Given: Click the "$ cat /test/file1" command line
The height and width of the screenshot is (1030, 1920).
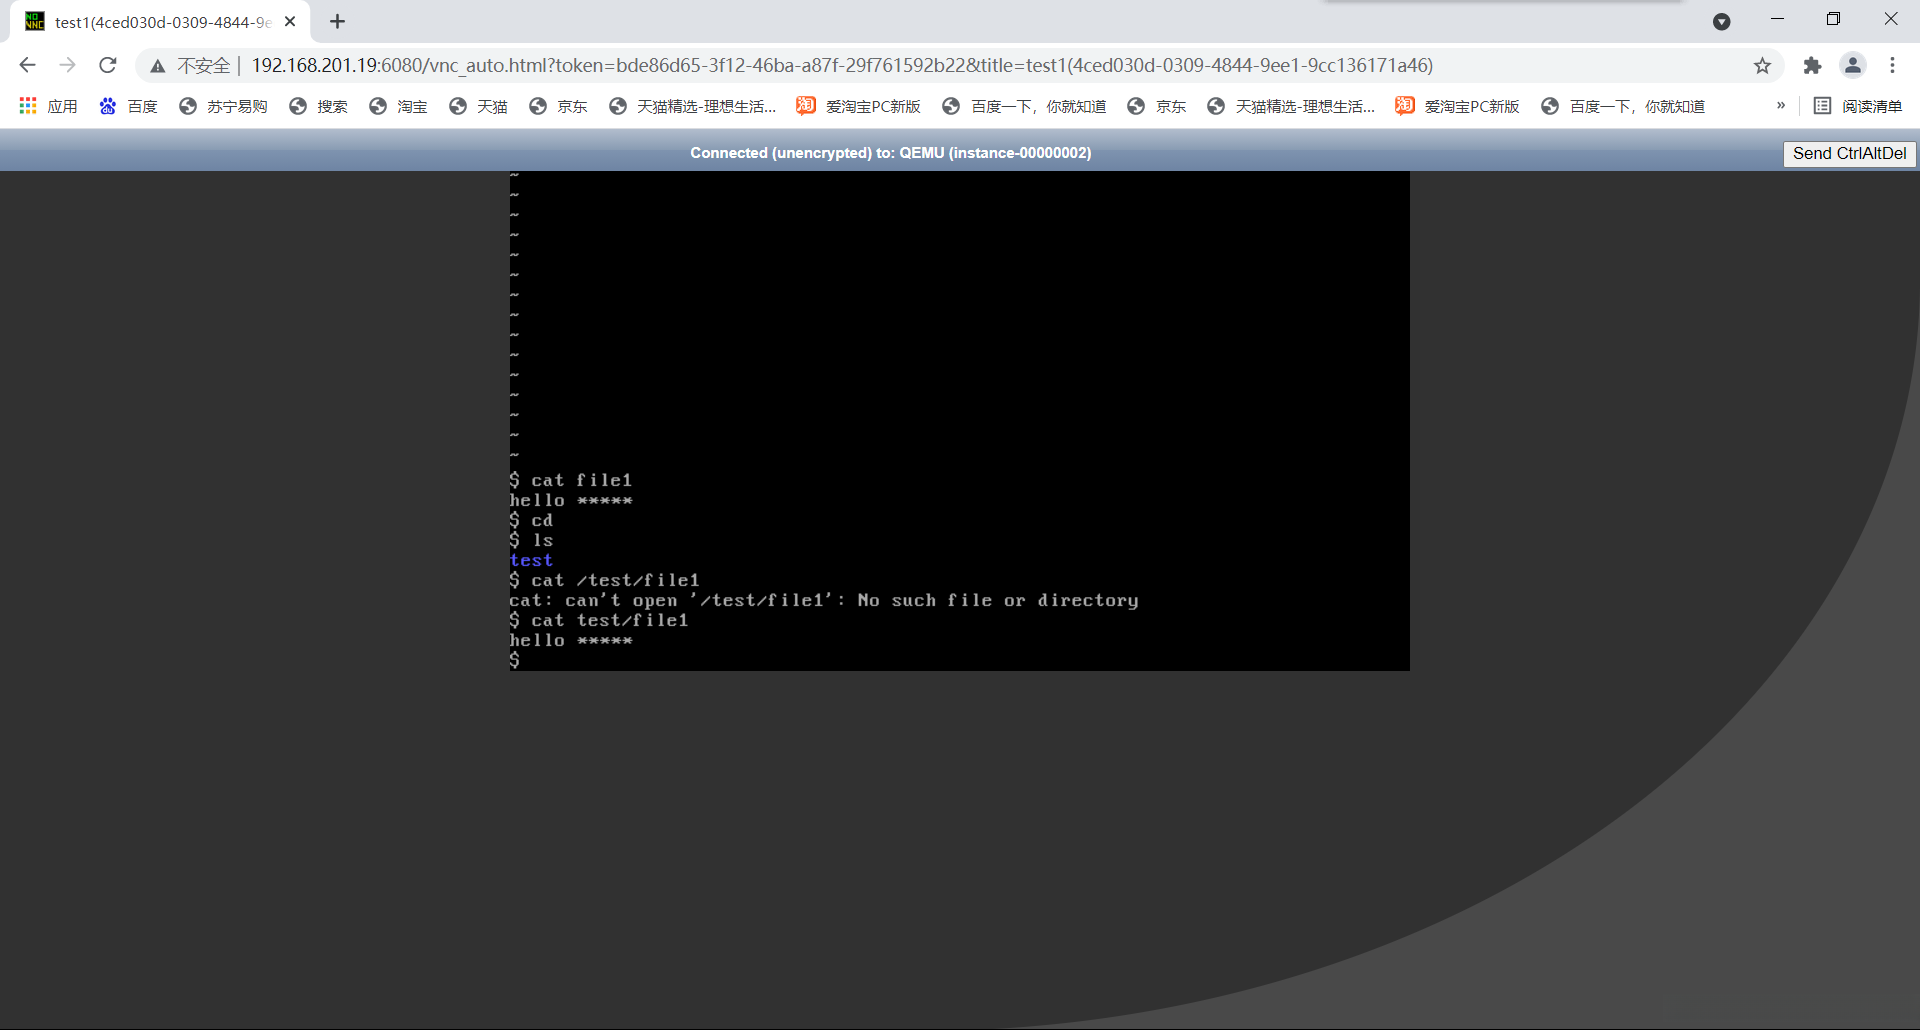Looking at the screenshot, I should pyautogui.click(x=604, y=580).
